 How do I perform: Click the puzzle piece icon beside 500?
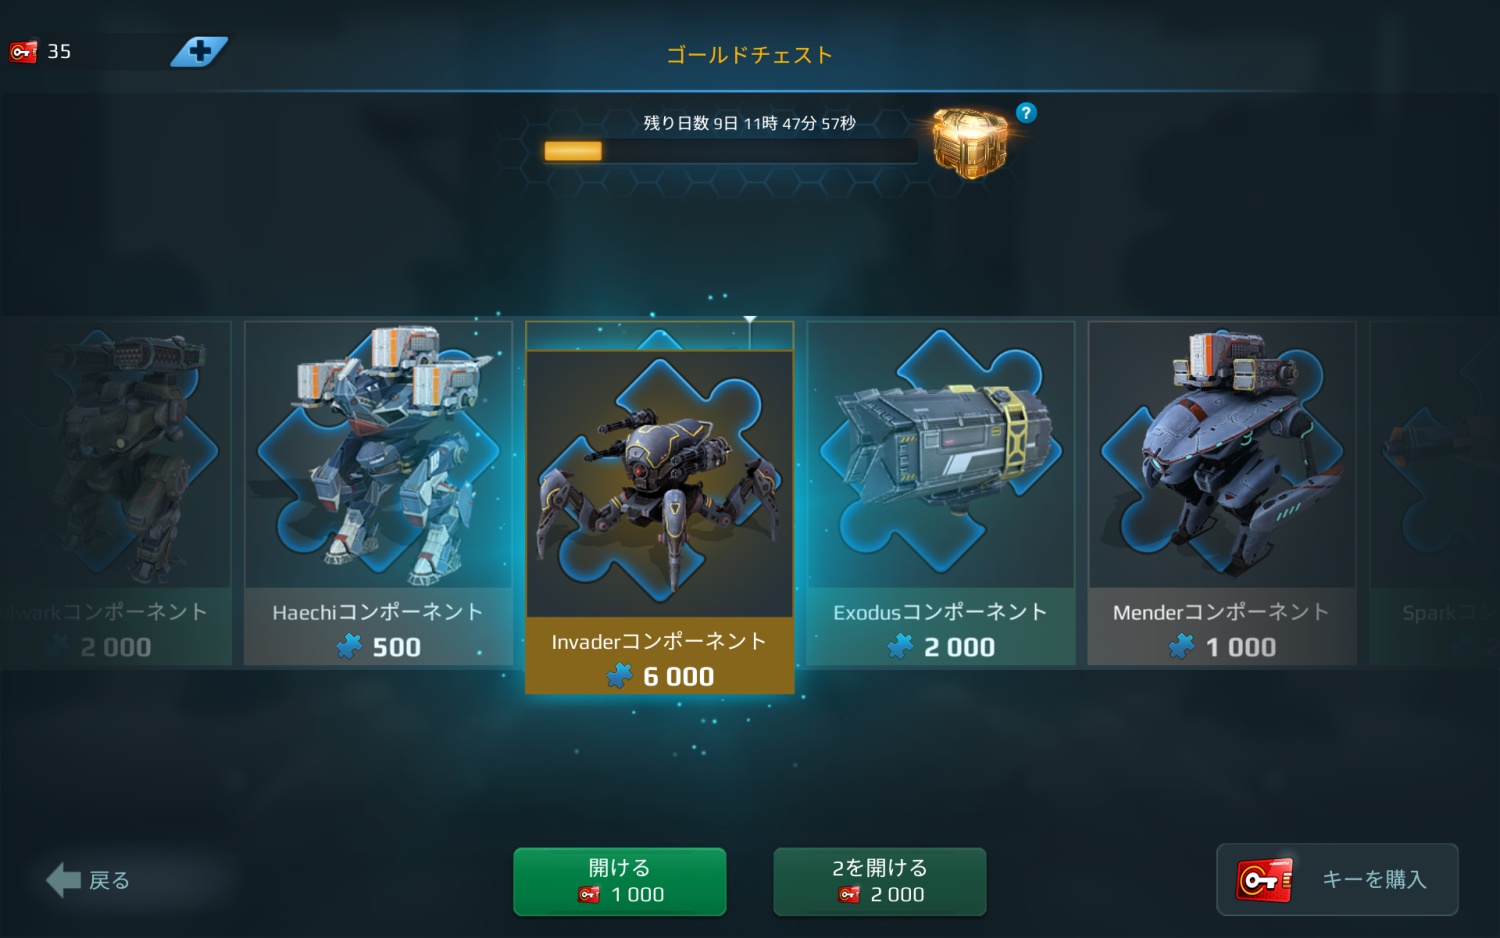349,647
